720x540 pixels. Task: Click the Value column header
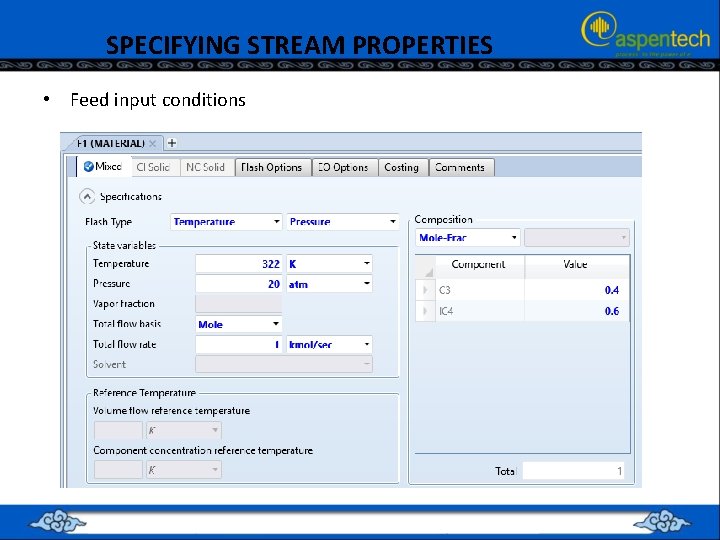[x=577, y=266]
